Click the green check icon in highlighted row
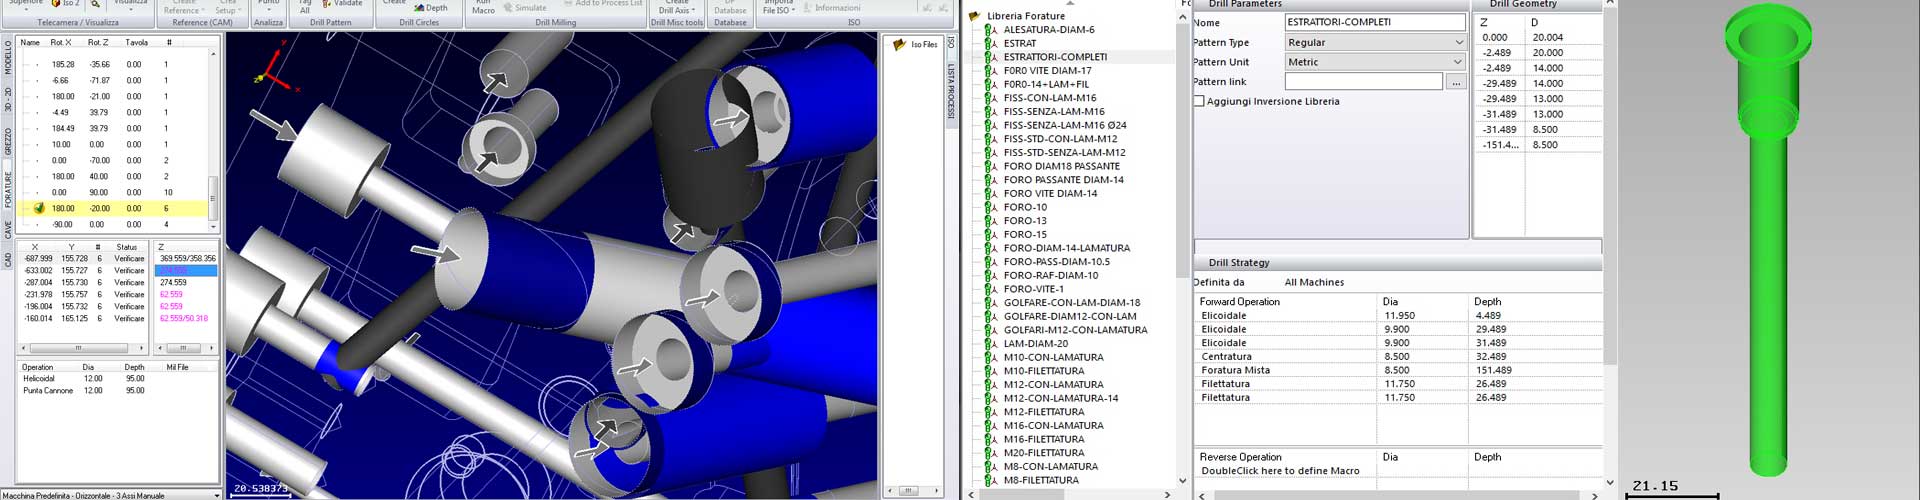The image size is (1920, 500). (x=39, y=208)
